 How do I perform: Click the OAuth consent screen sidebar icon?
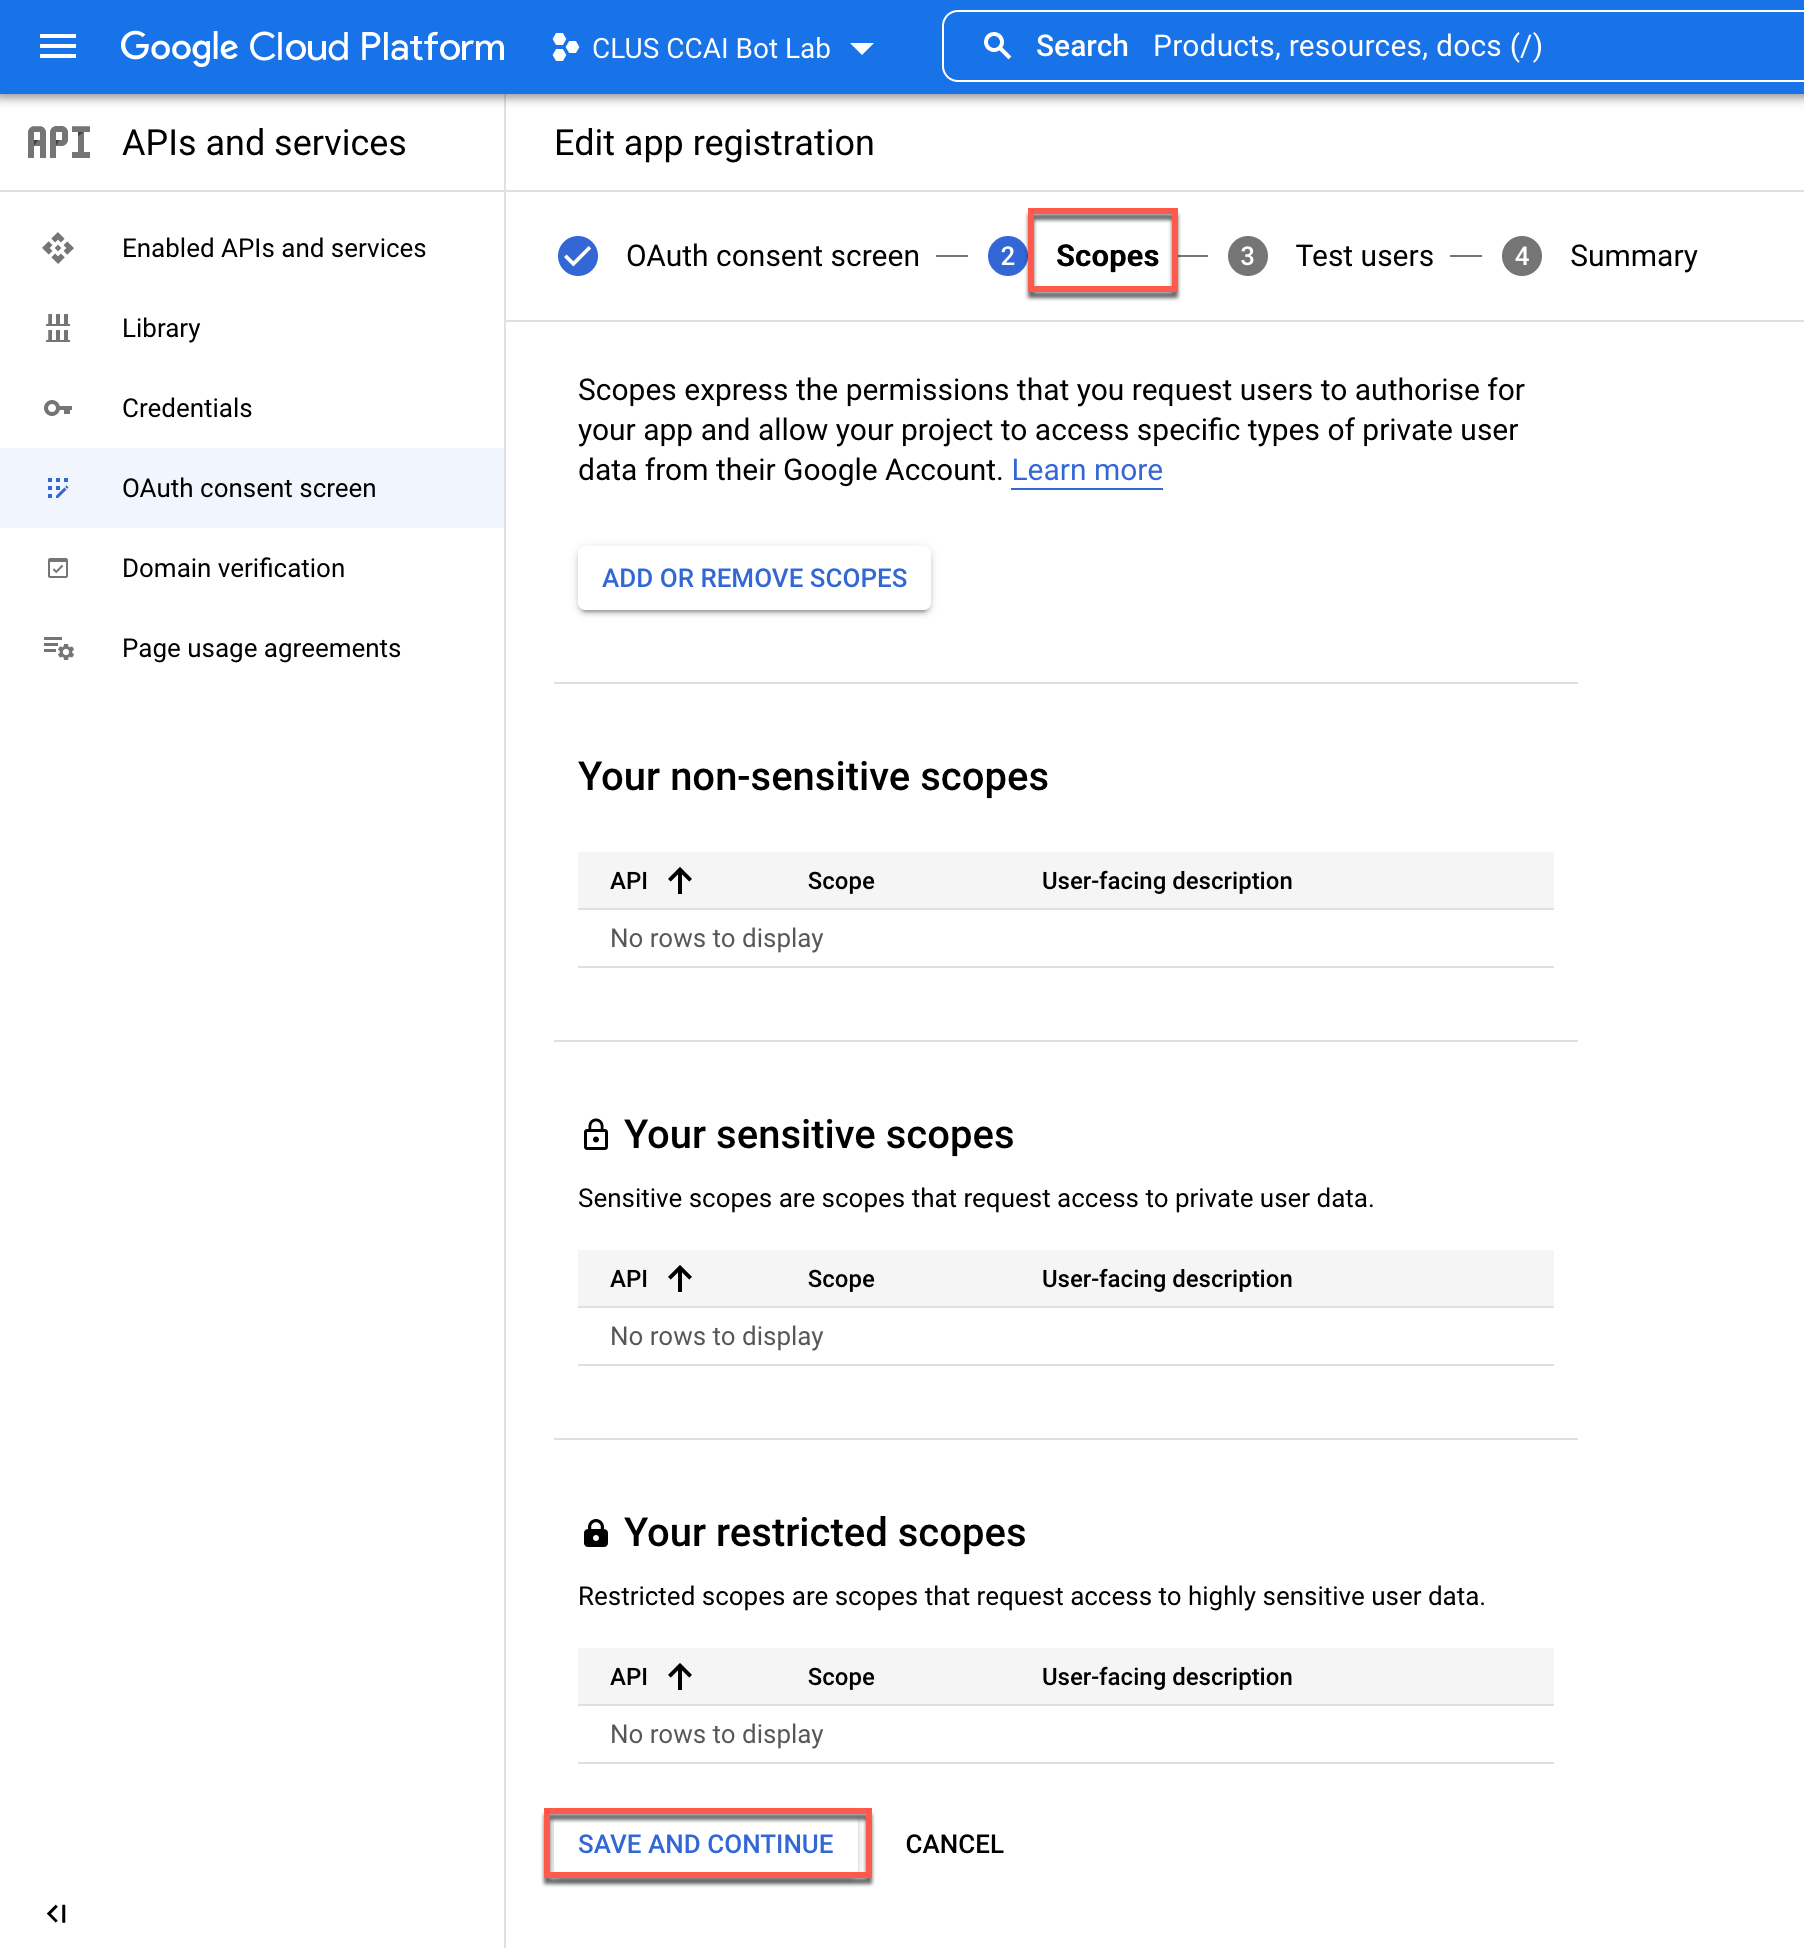pos(58,488)
